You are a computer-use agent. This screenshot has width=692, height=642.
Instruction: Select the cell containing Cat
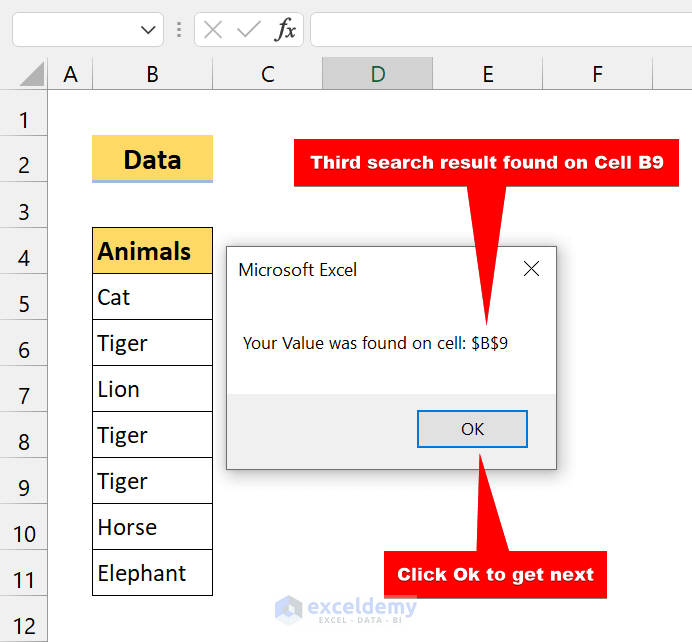152,297
